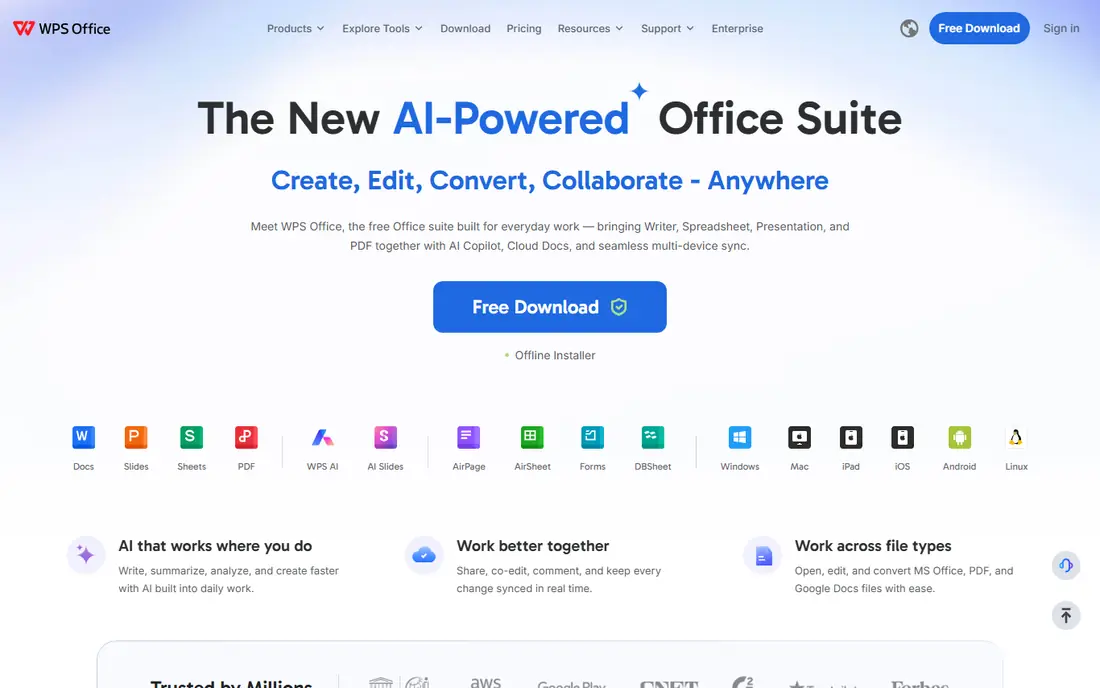Image resolution: width=1100 pixels, height=688 pixels.
Task: Expand the Support dropdown menu
Action: click(667, 29)
